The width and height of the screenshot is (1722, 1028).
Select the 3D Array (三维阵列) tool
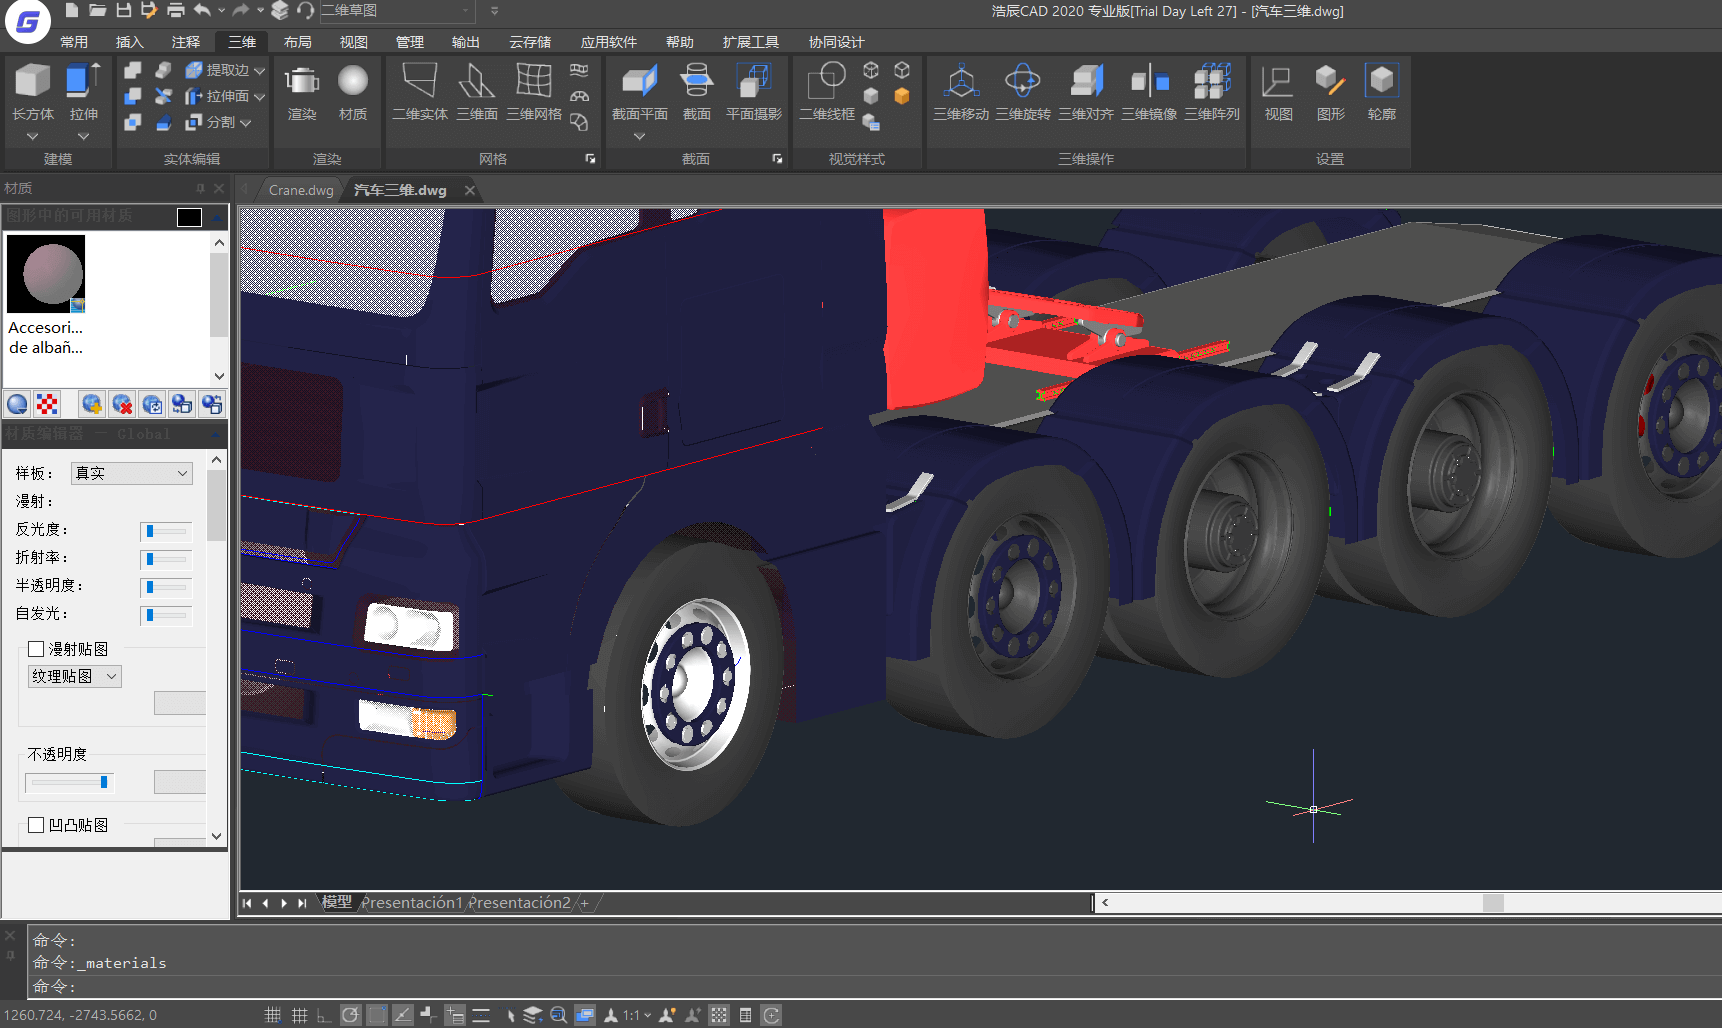1212,92
